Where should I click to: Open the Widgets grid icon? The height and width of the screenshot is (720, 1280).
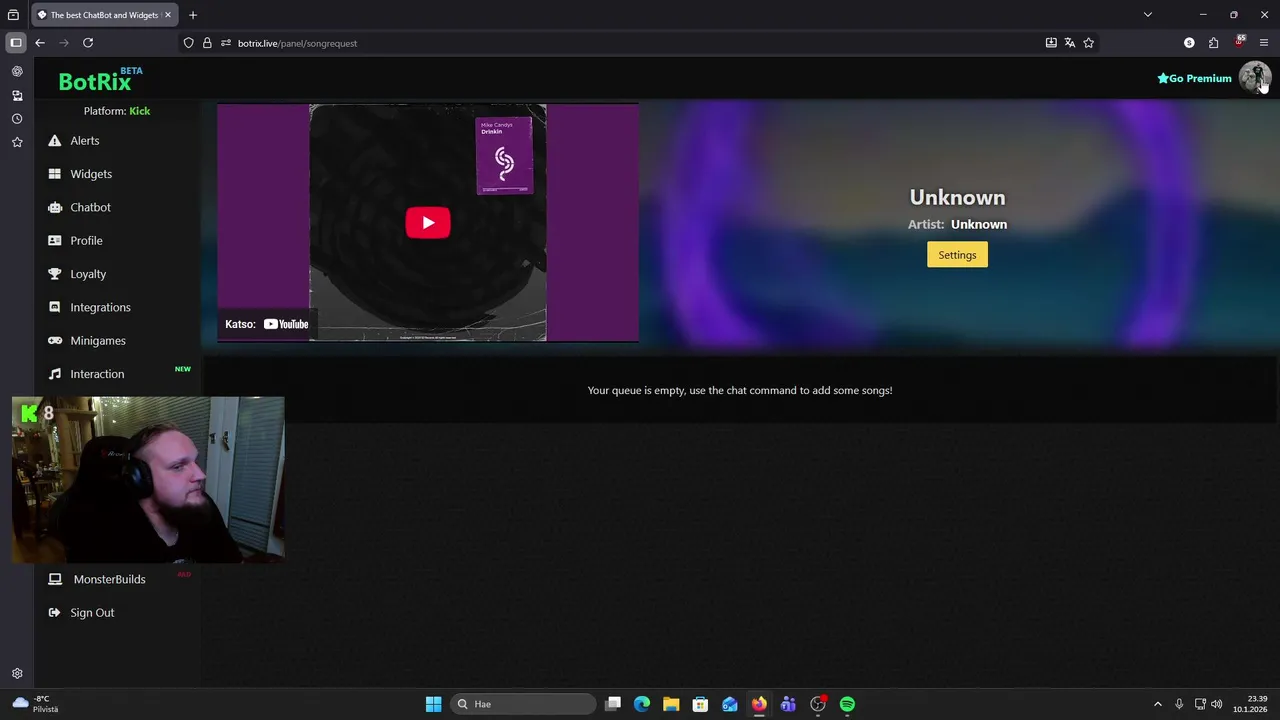pos(54,174)
